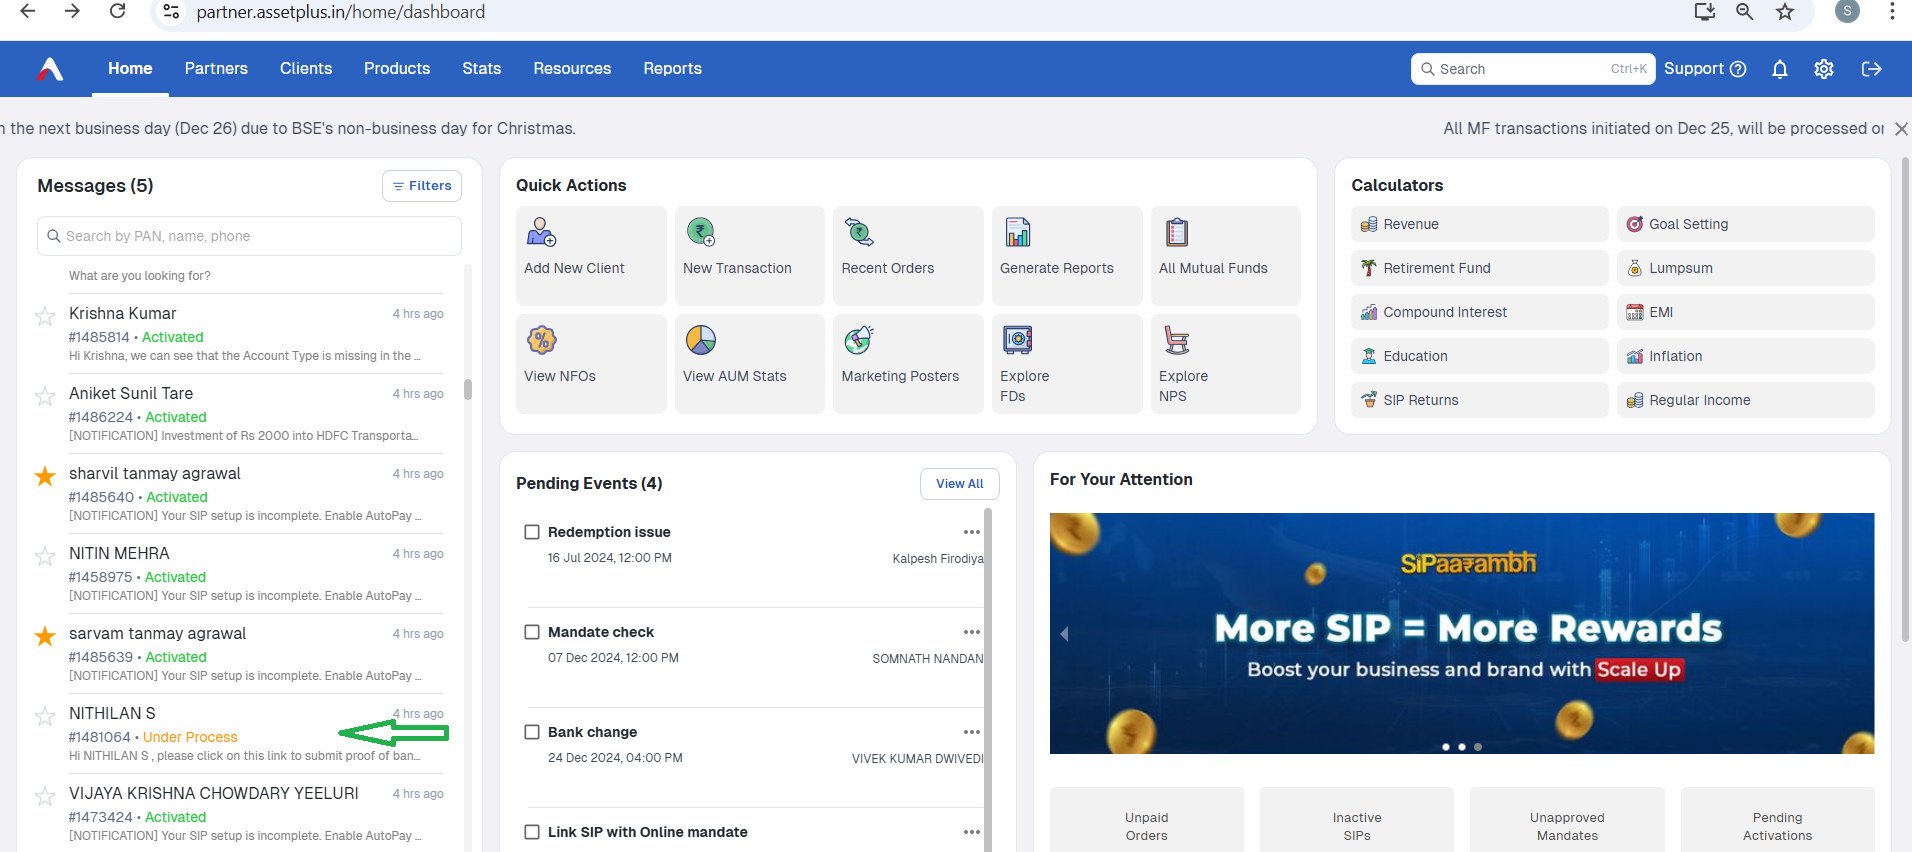
Task: Start a New Transaction from Quick Actions
Action: pos(749,255)
